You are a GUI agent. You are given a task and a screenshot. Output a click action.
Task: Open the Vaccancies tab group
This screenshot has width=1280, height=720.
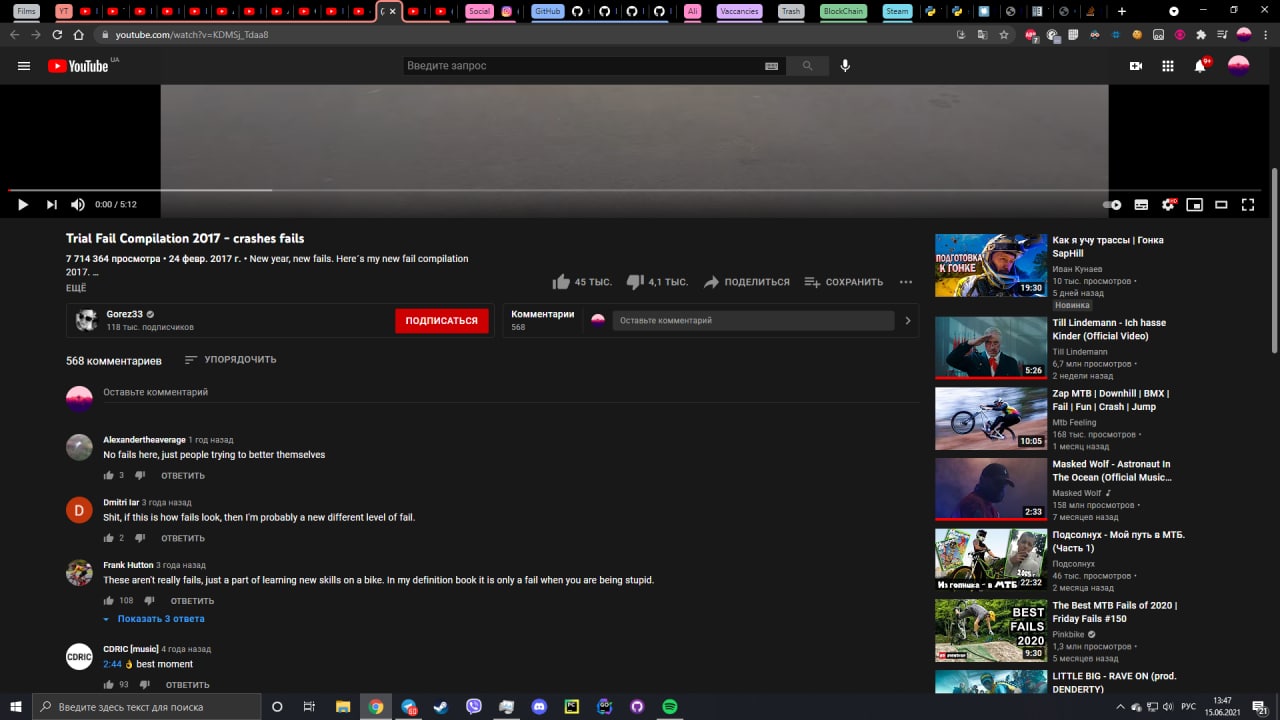point(739,11)
